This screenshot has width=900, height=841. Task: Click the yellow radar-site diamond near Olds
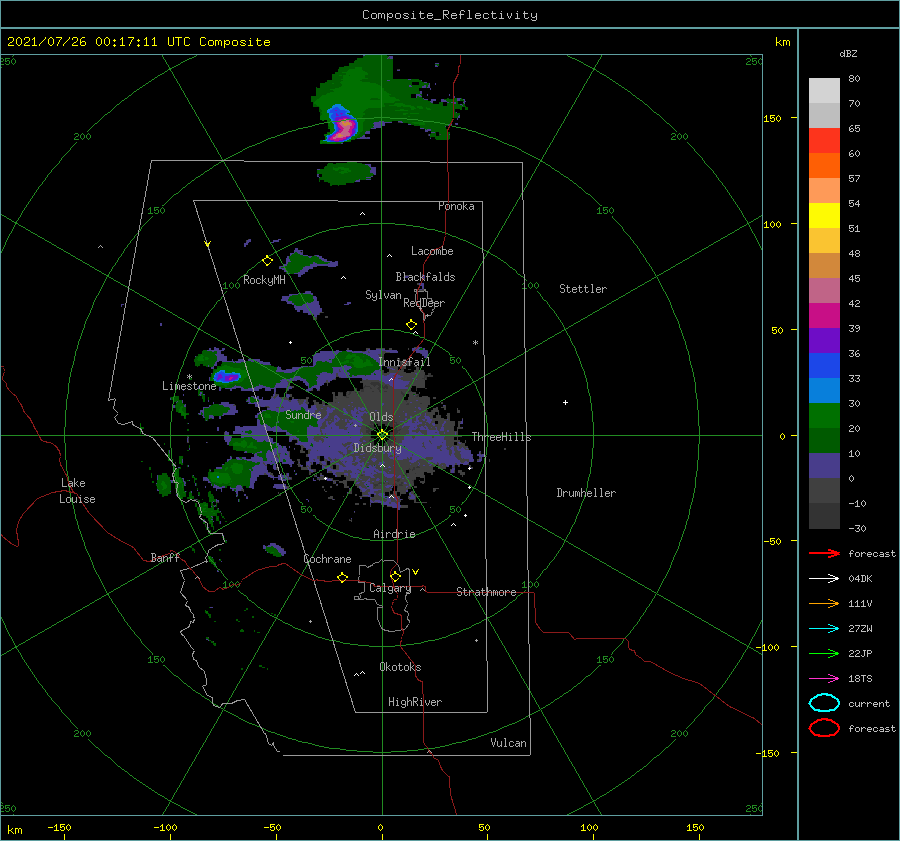pos(382,435)
